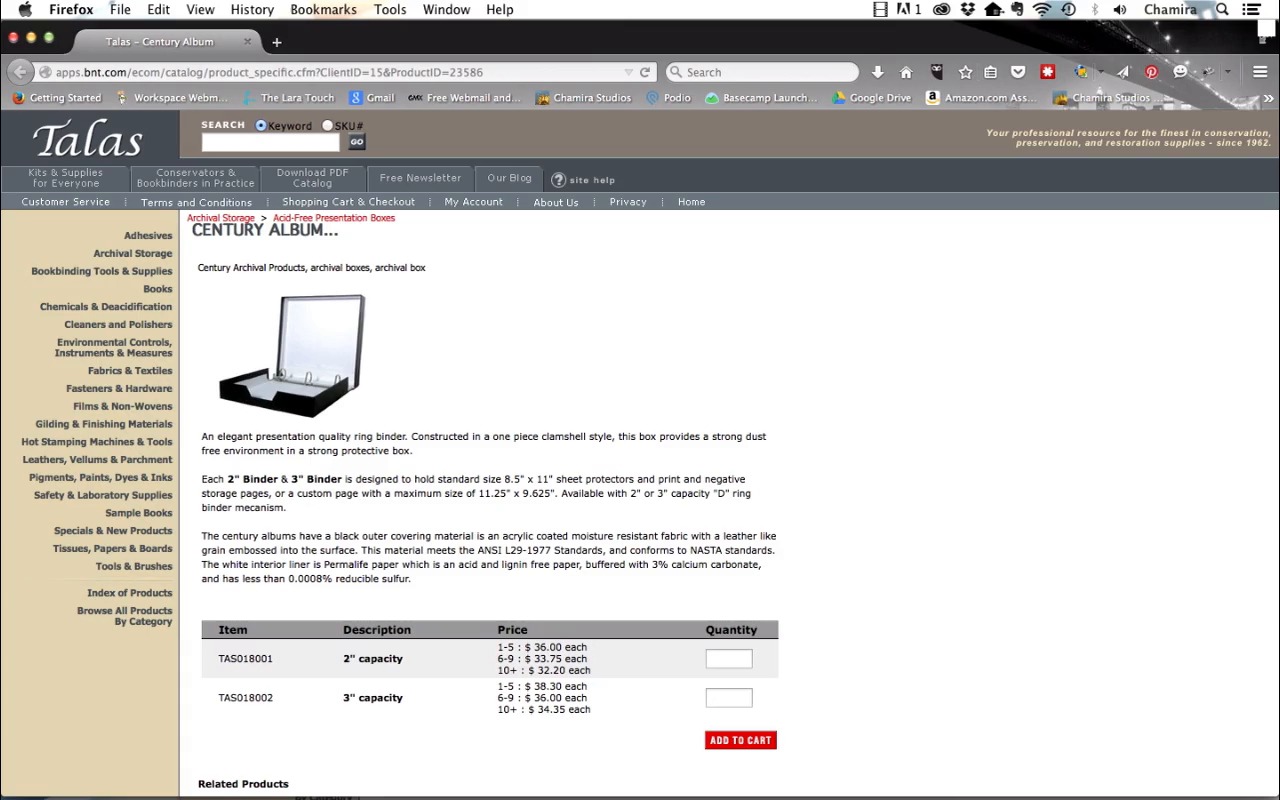The width and height of the screenshot is (1280, 800).
Task: Click the Talas search text field
Action: tap(272, 142)
